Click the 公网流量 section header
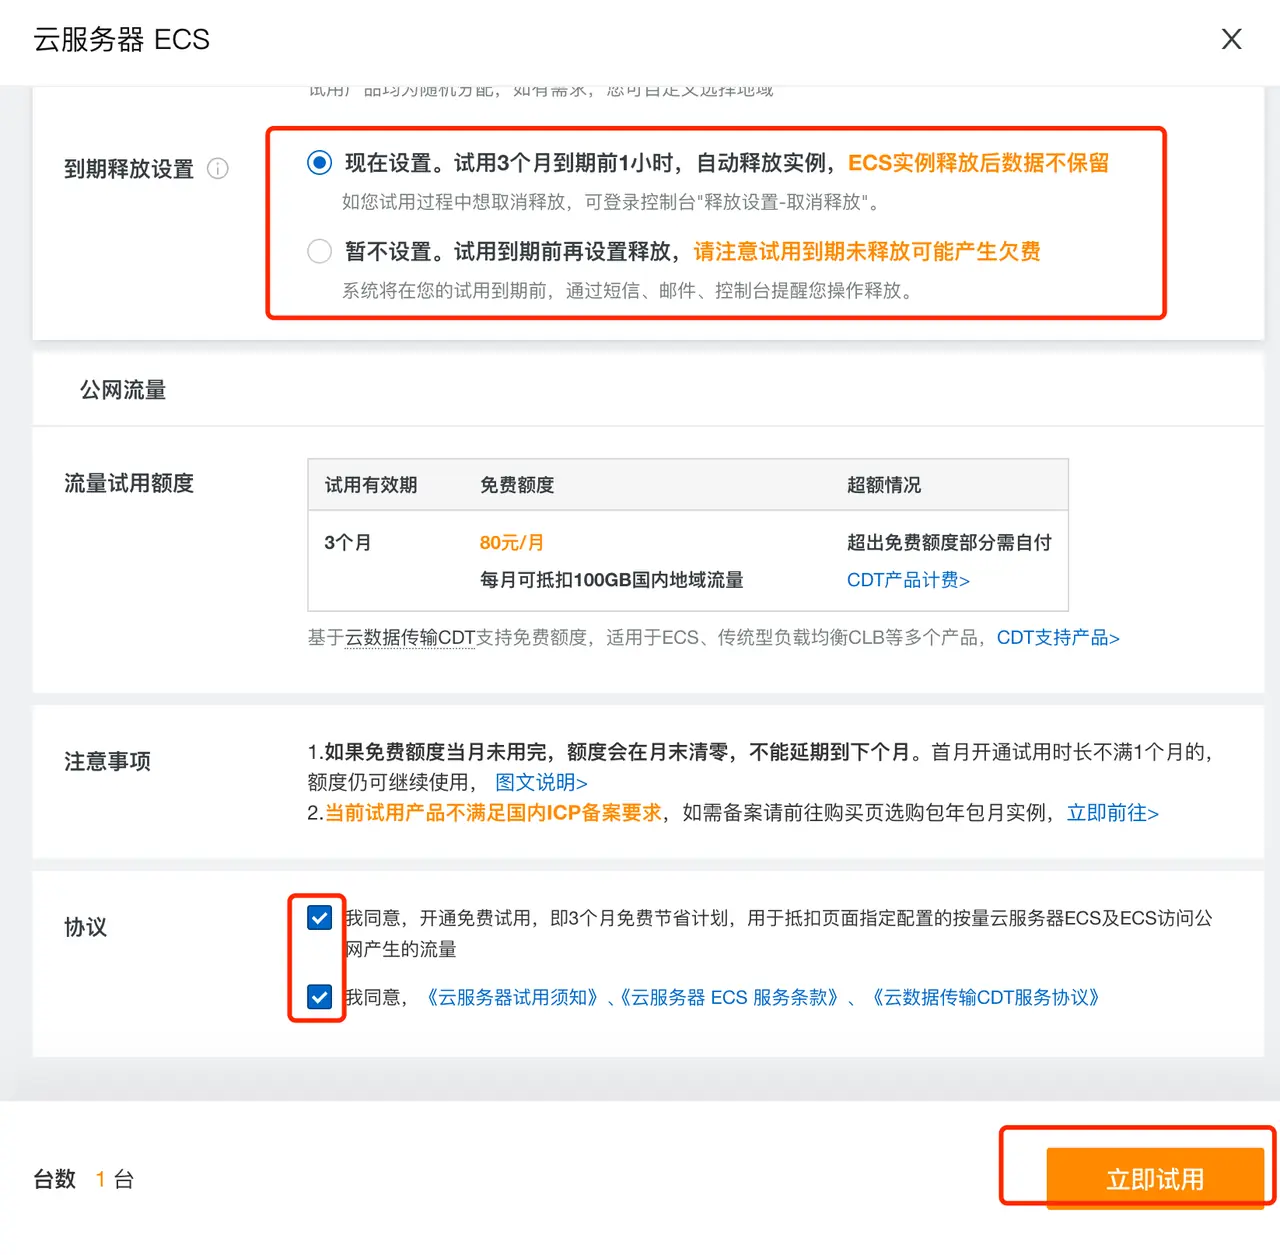Viewport: 1280px width, 1255px height. 122,390
